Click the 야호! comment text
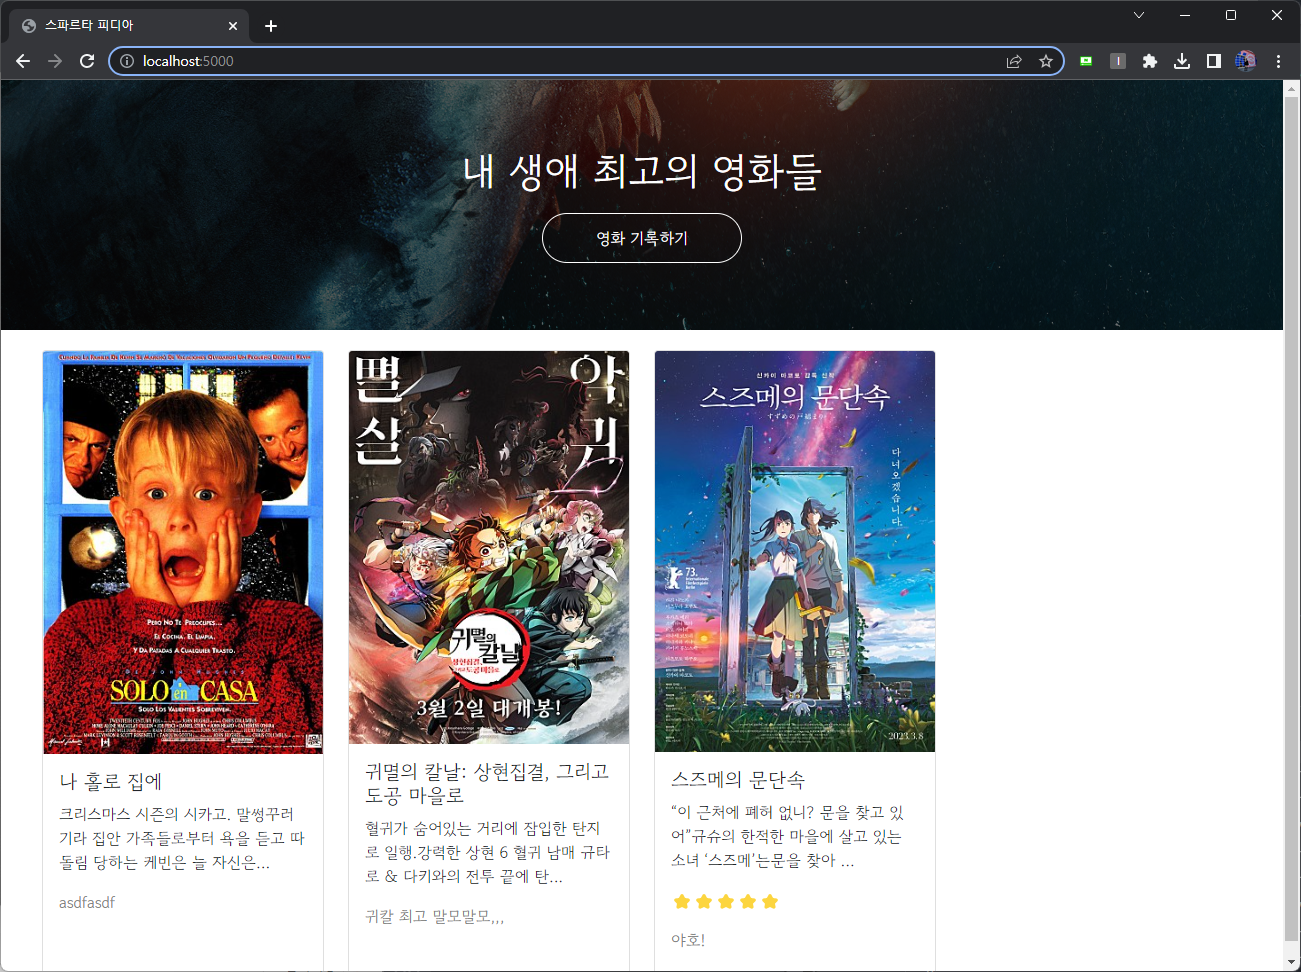1301x972 pixels. pos(688,940)
